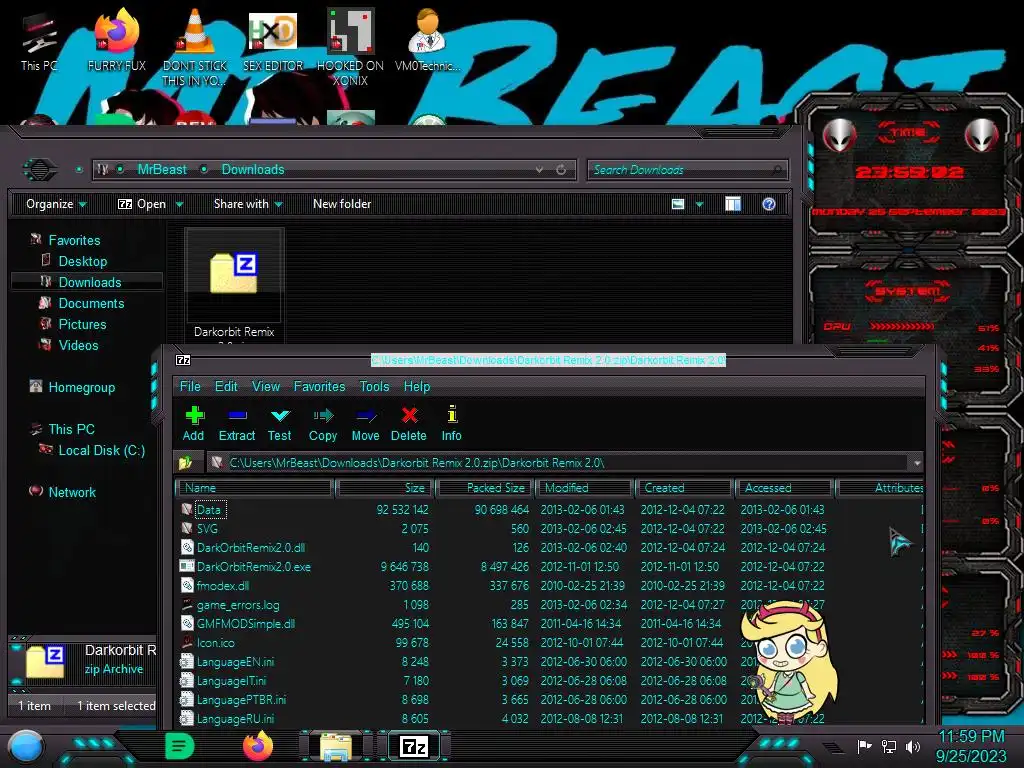Open the 7-Zip Help menu
Viewport: 1024px width, 768px height.
(x=417, y=387)
